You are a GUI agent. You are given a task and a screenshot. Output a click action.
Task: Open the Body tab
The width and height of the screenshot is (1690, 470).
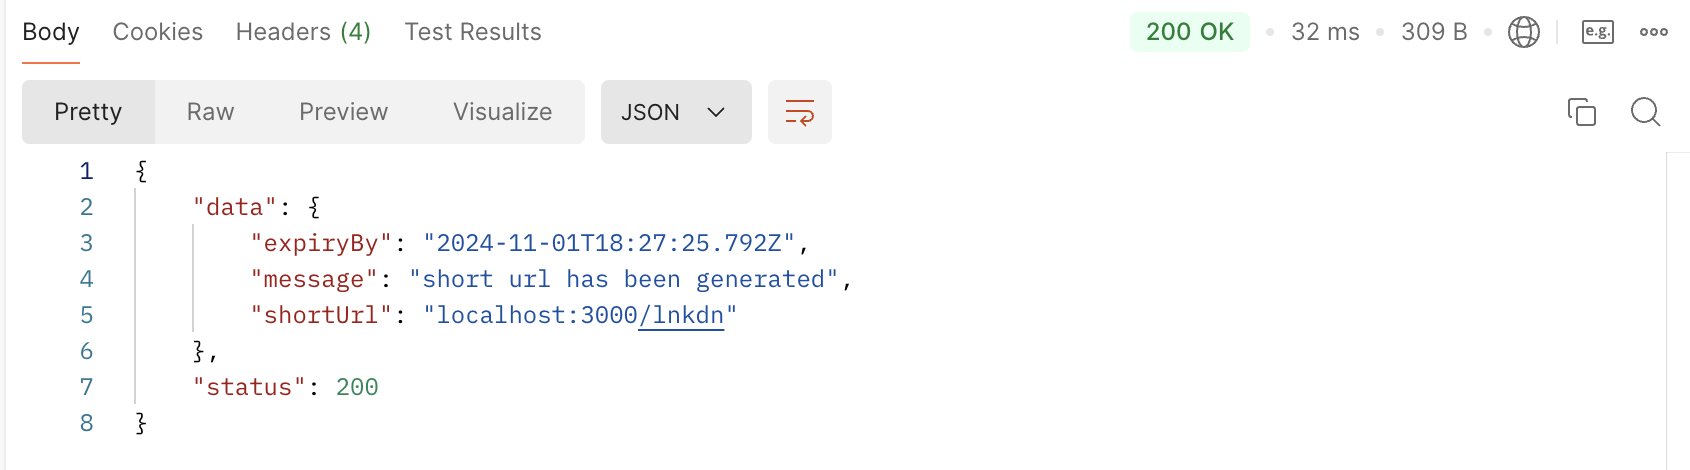51,32
